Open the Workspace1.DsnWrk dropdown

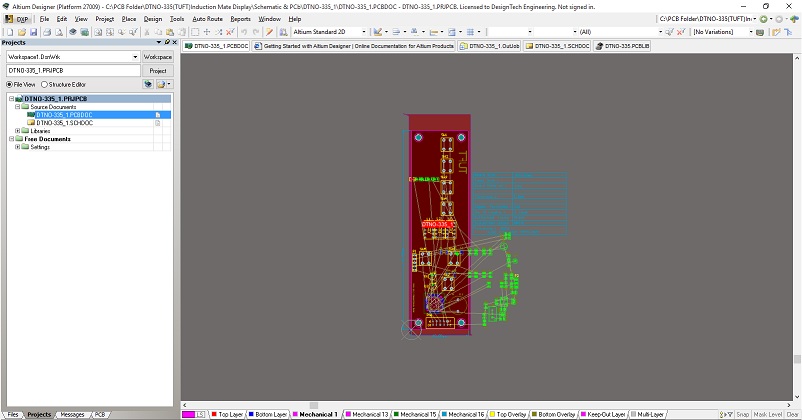[x=135, y=57]
